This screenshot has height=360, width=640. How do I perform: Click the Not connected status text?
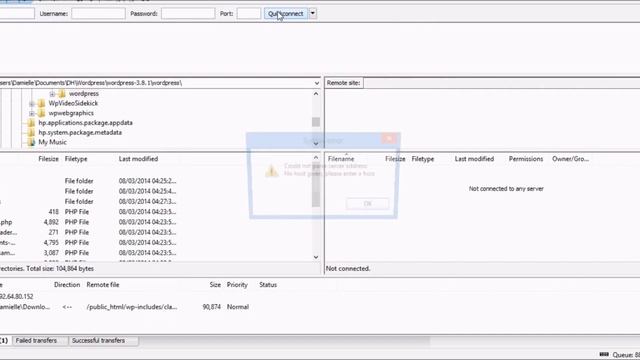coord(348,269)
